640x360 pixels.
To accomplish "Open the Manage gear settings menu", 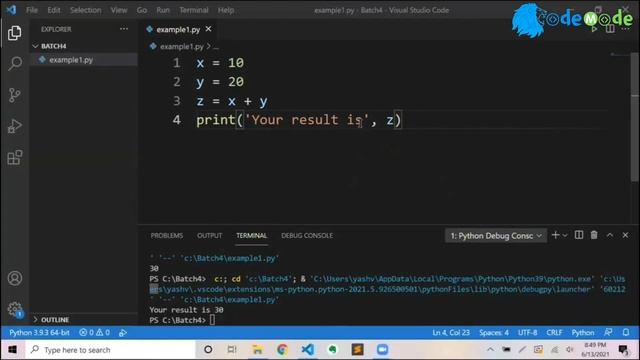I will (15, 309).
